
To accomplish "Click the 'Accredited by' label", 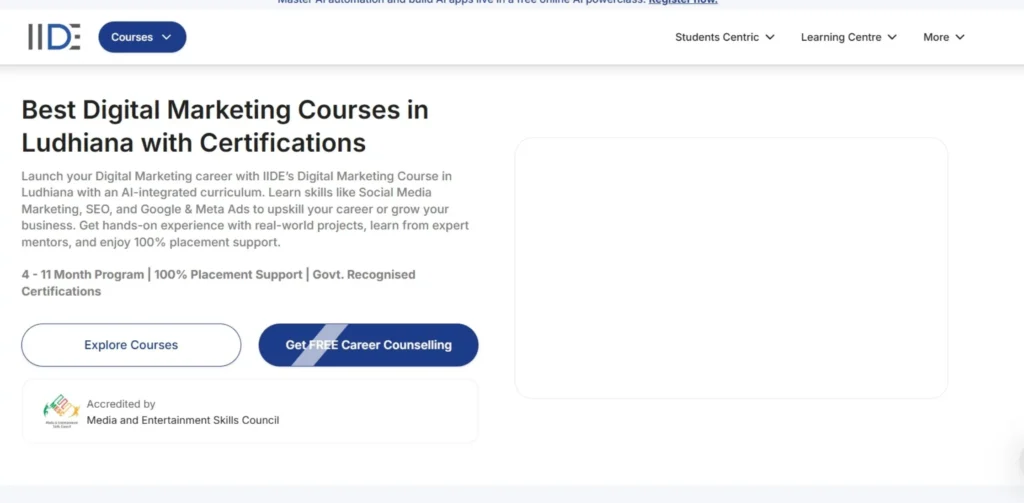I will pos(121,404).
